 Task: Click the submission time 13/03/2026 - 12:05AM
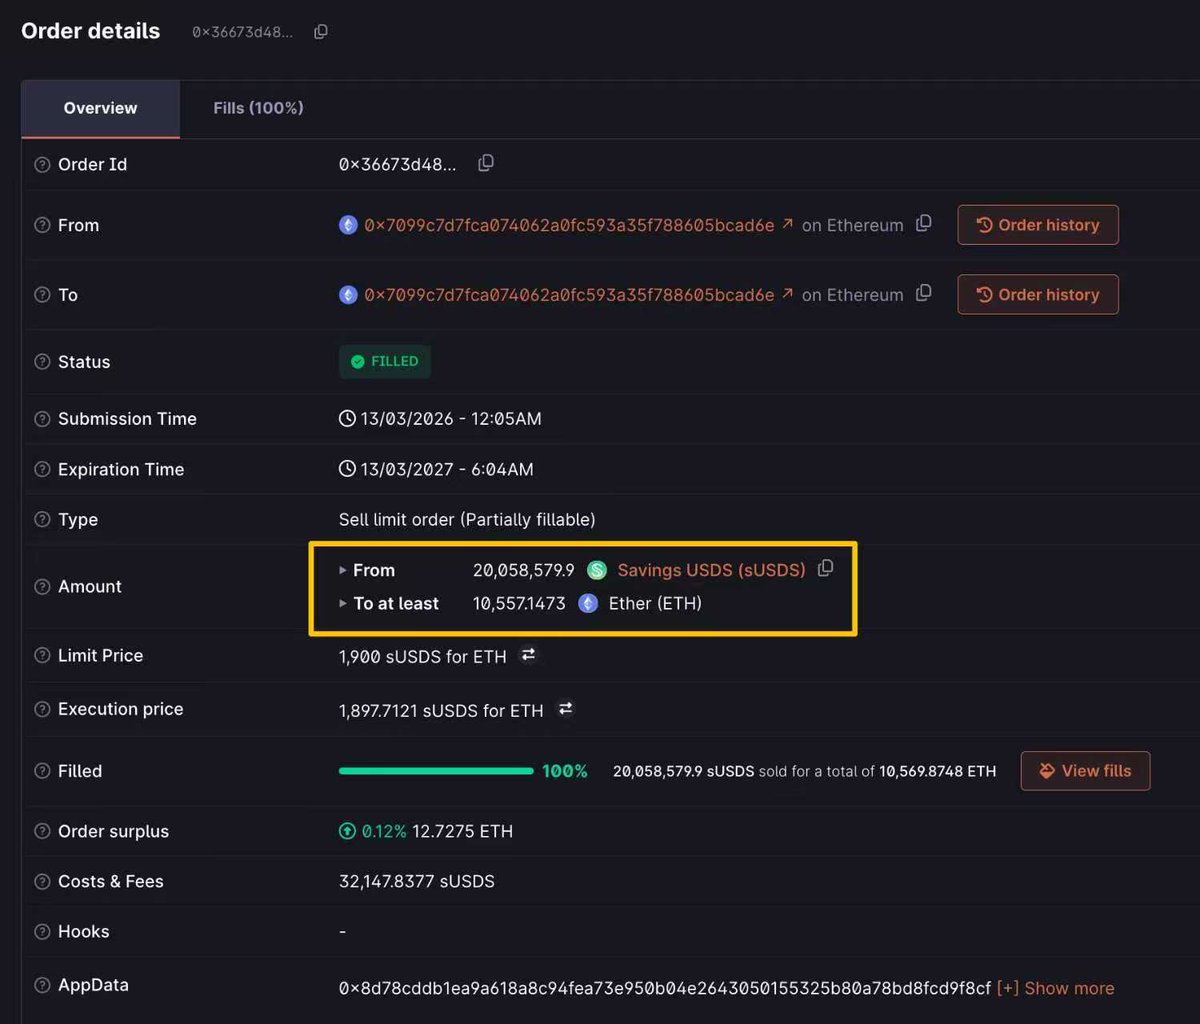(440, 419)
